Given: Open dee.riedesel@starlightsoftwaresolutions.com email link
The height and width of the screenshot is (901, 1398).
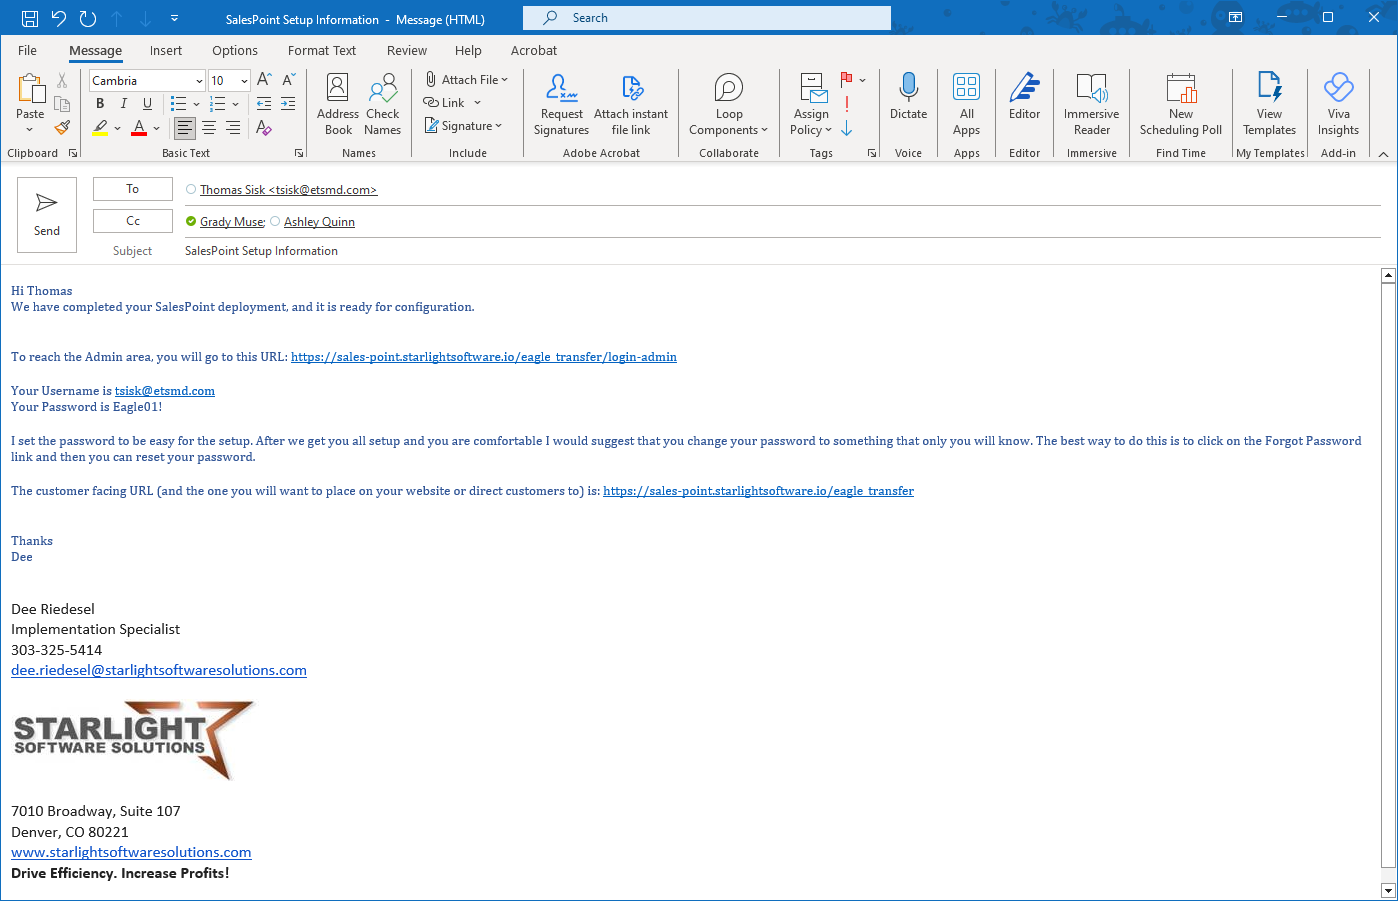Looking at the screenshot, I should 159,670.
